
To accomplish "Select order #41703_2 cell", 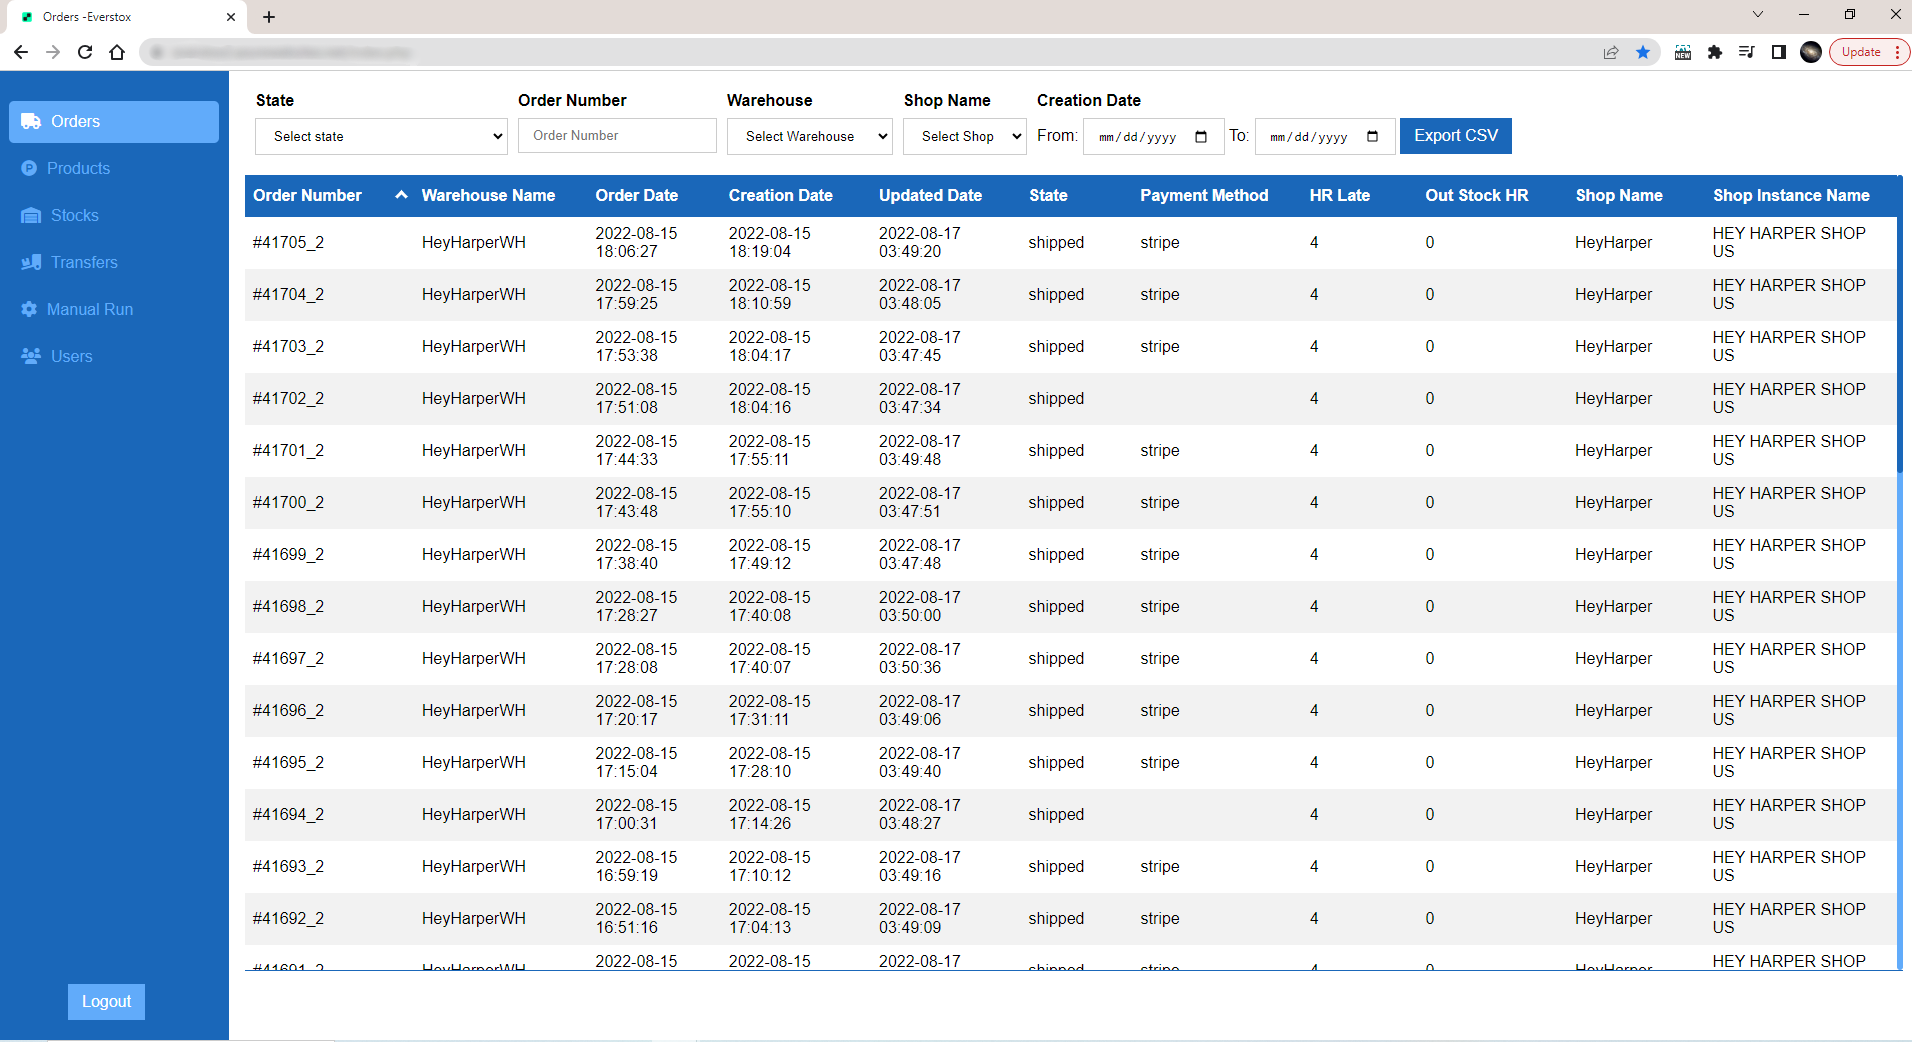I will coord(288,347).
